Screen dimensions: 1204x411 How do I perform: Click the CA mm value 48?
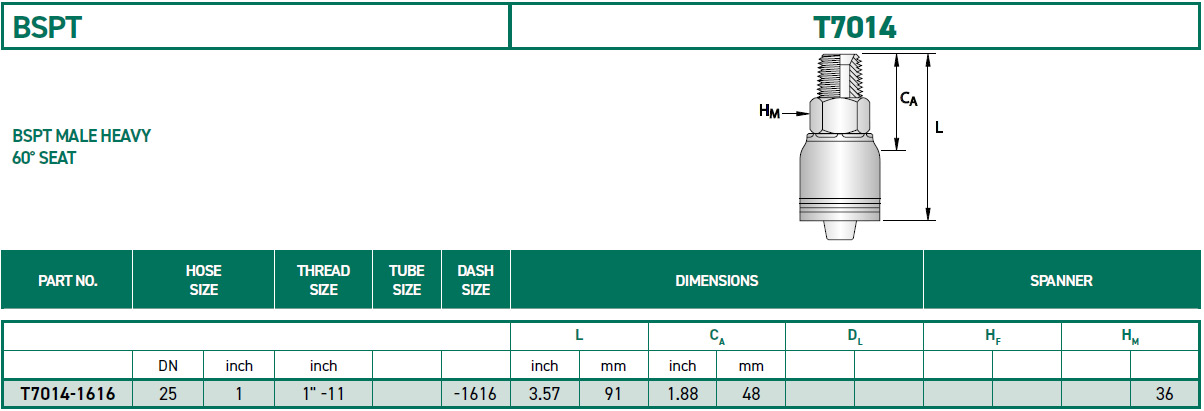click(x=751, y=394)
